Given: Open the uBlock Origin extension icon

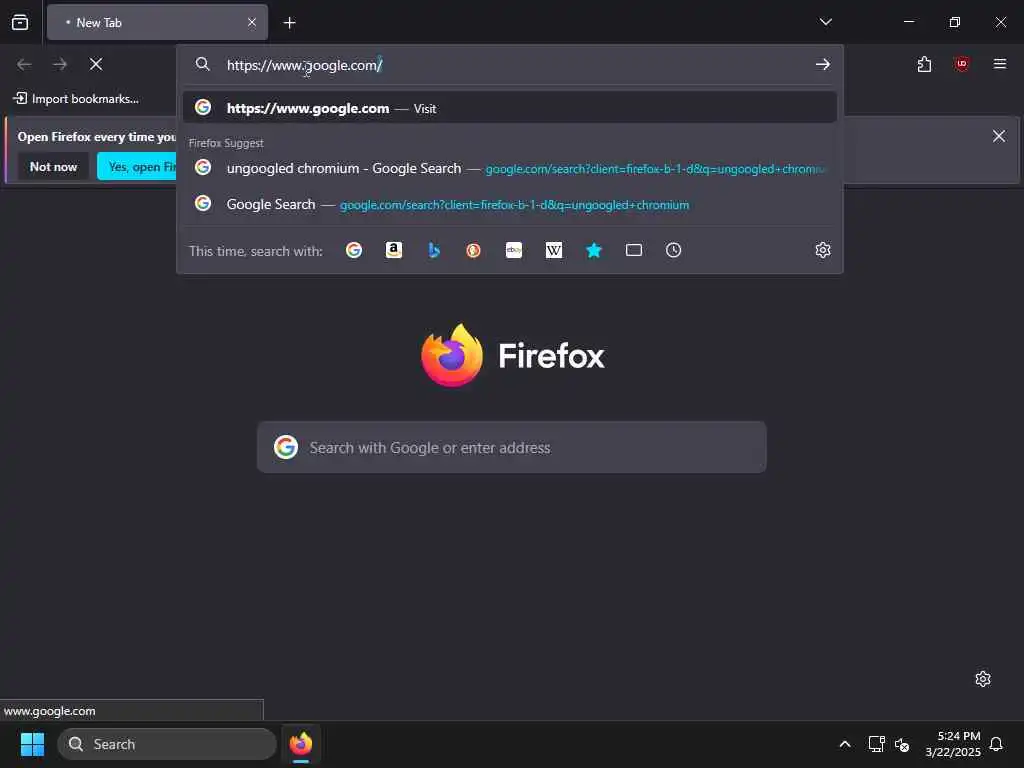Looking at the screenshot, I should 961,64.
